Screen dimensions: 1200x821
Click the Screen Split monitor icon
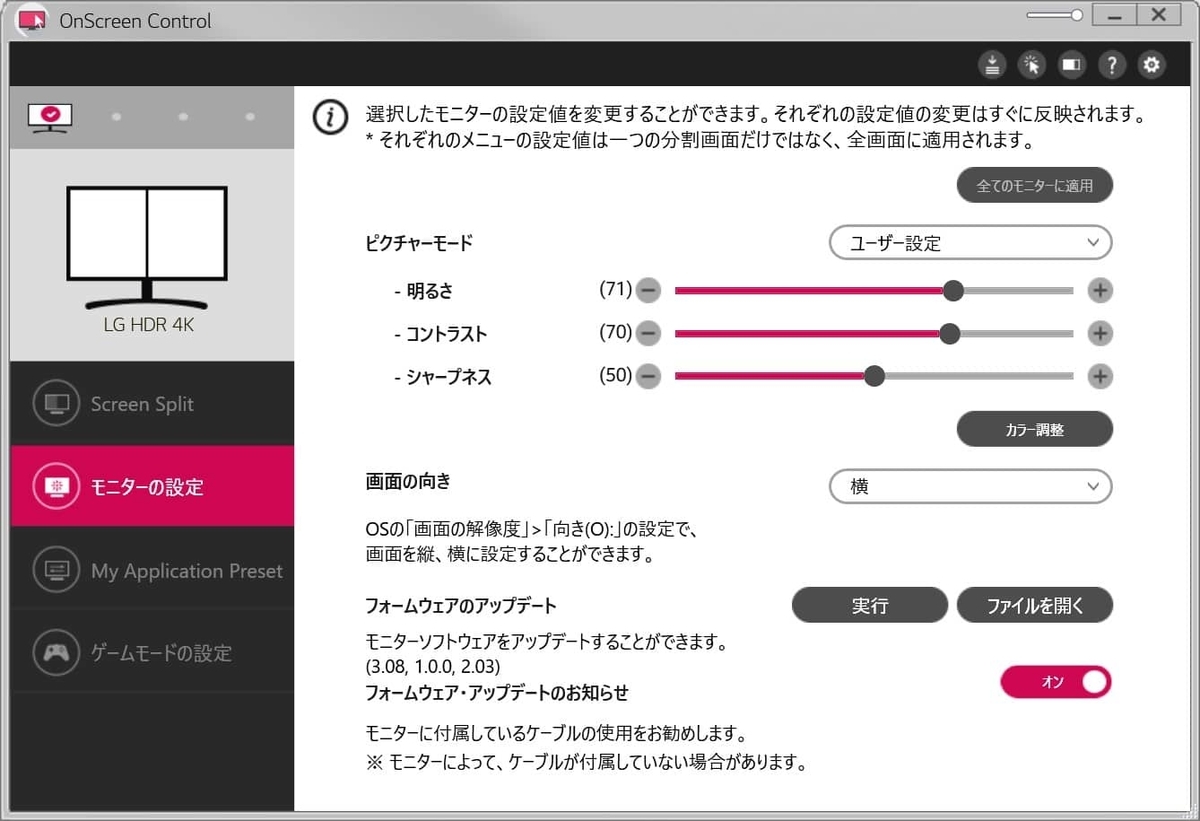tap(57, 404)
